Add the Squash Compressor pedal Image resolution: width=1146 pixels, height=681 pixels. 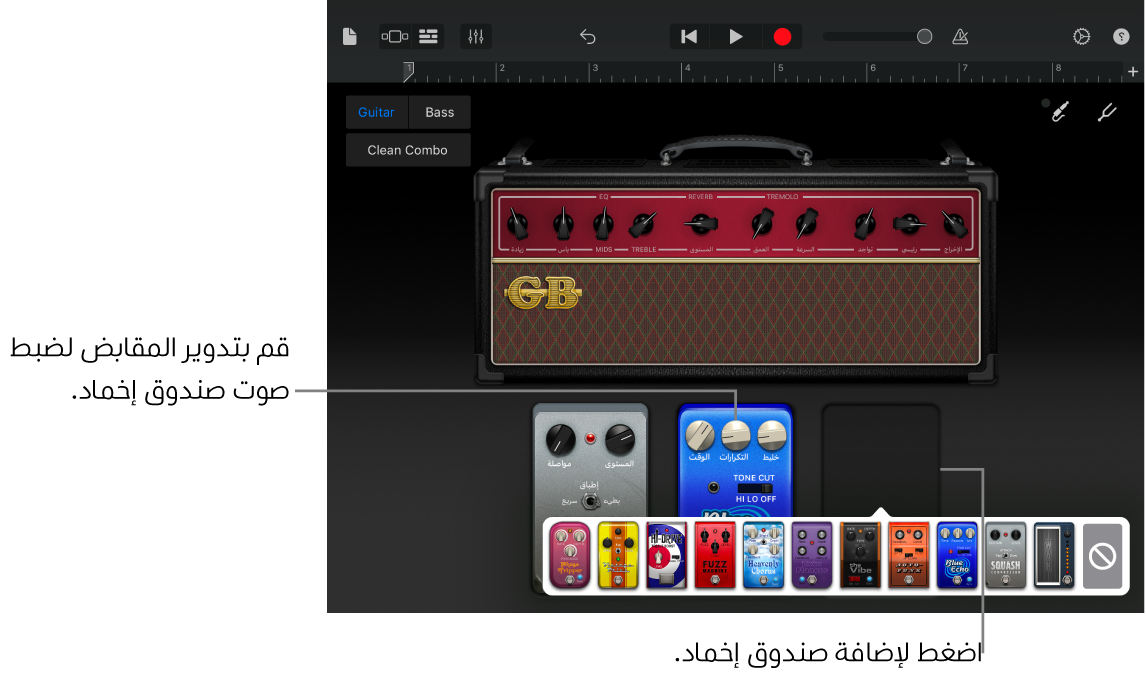[x=1006, y=555]
